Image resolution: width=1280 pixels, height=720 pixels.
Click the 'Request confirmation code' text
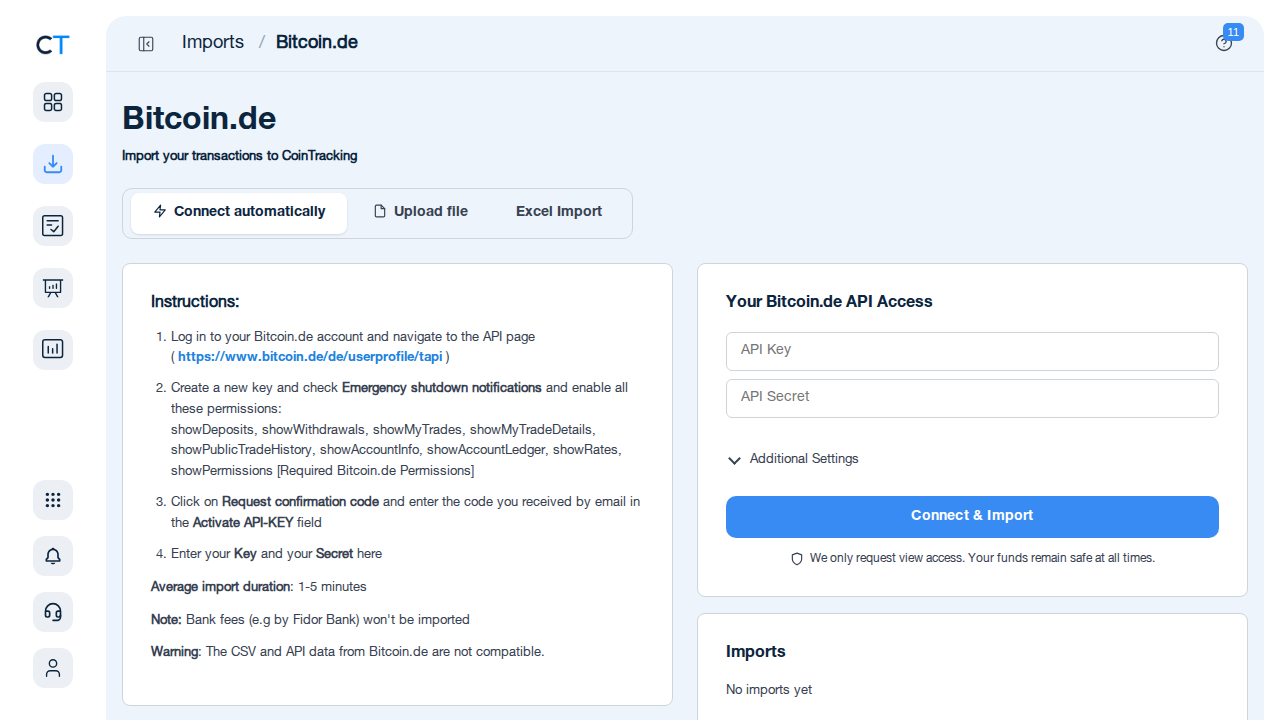pos(300,502)
